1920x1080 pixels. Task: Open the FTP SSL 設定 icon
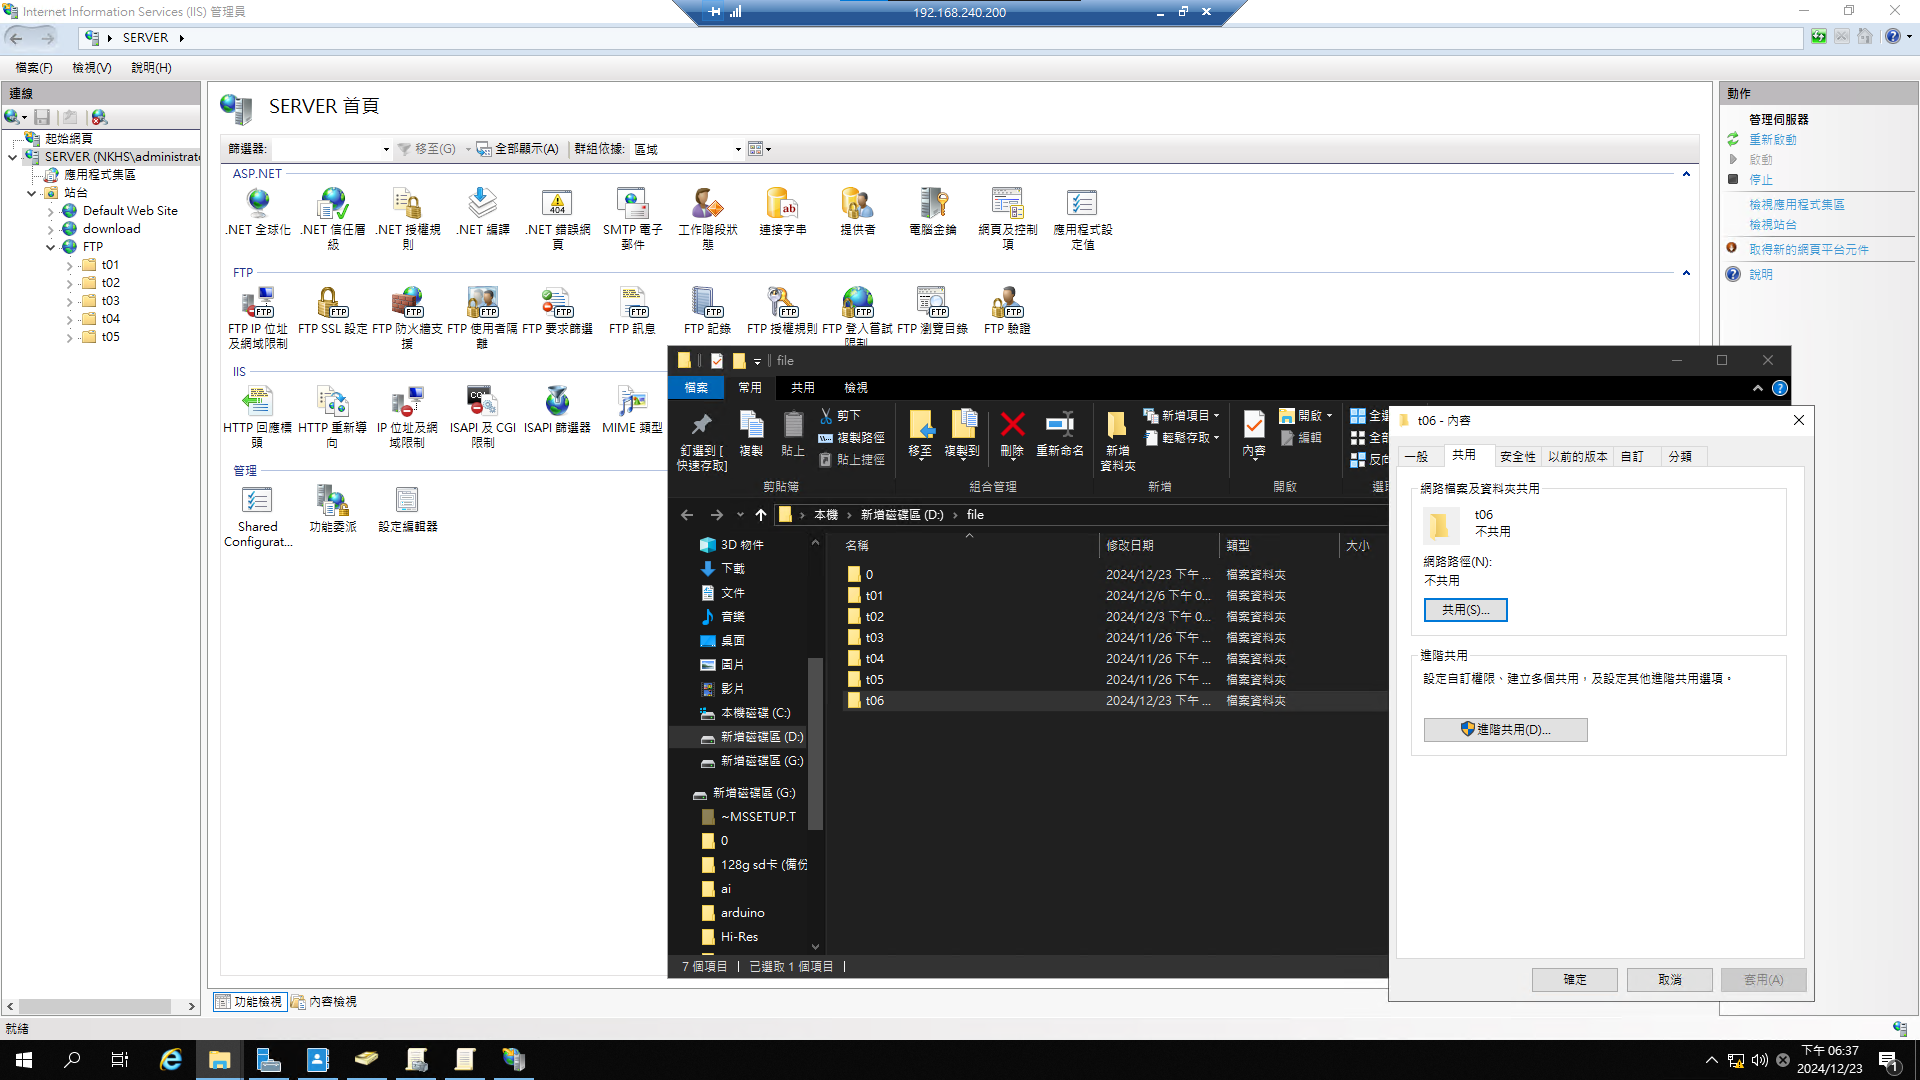click(x=333, y=310)
